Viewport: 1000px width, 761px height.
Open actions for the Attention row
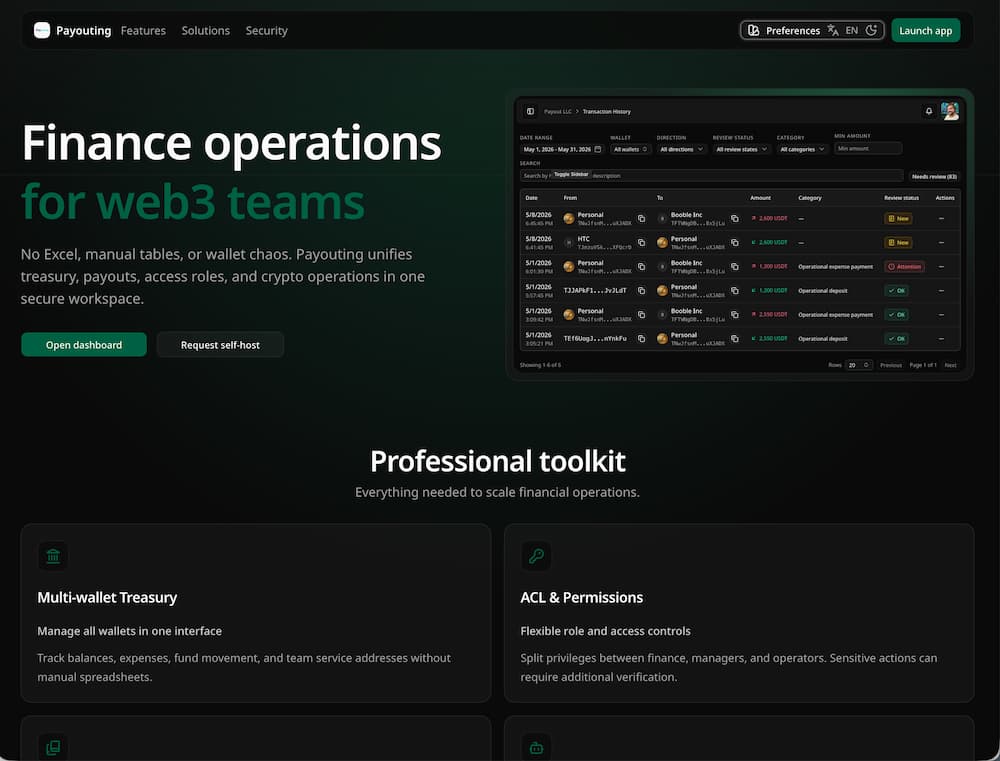click(x=941, y=267)
